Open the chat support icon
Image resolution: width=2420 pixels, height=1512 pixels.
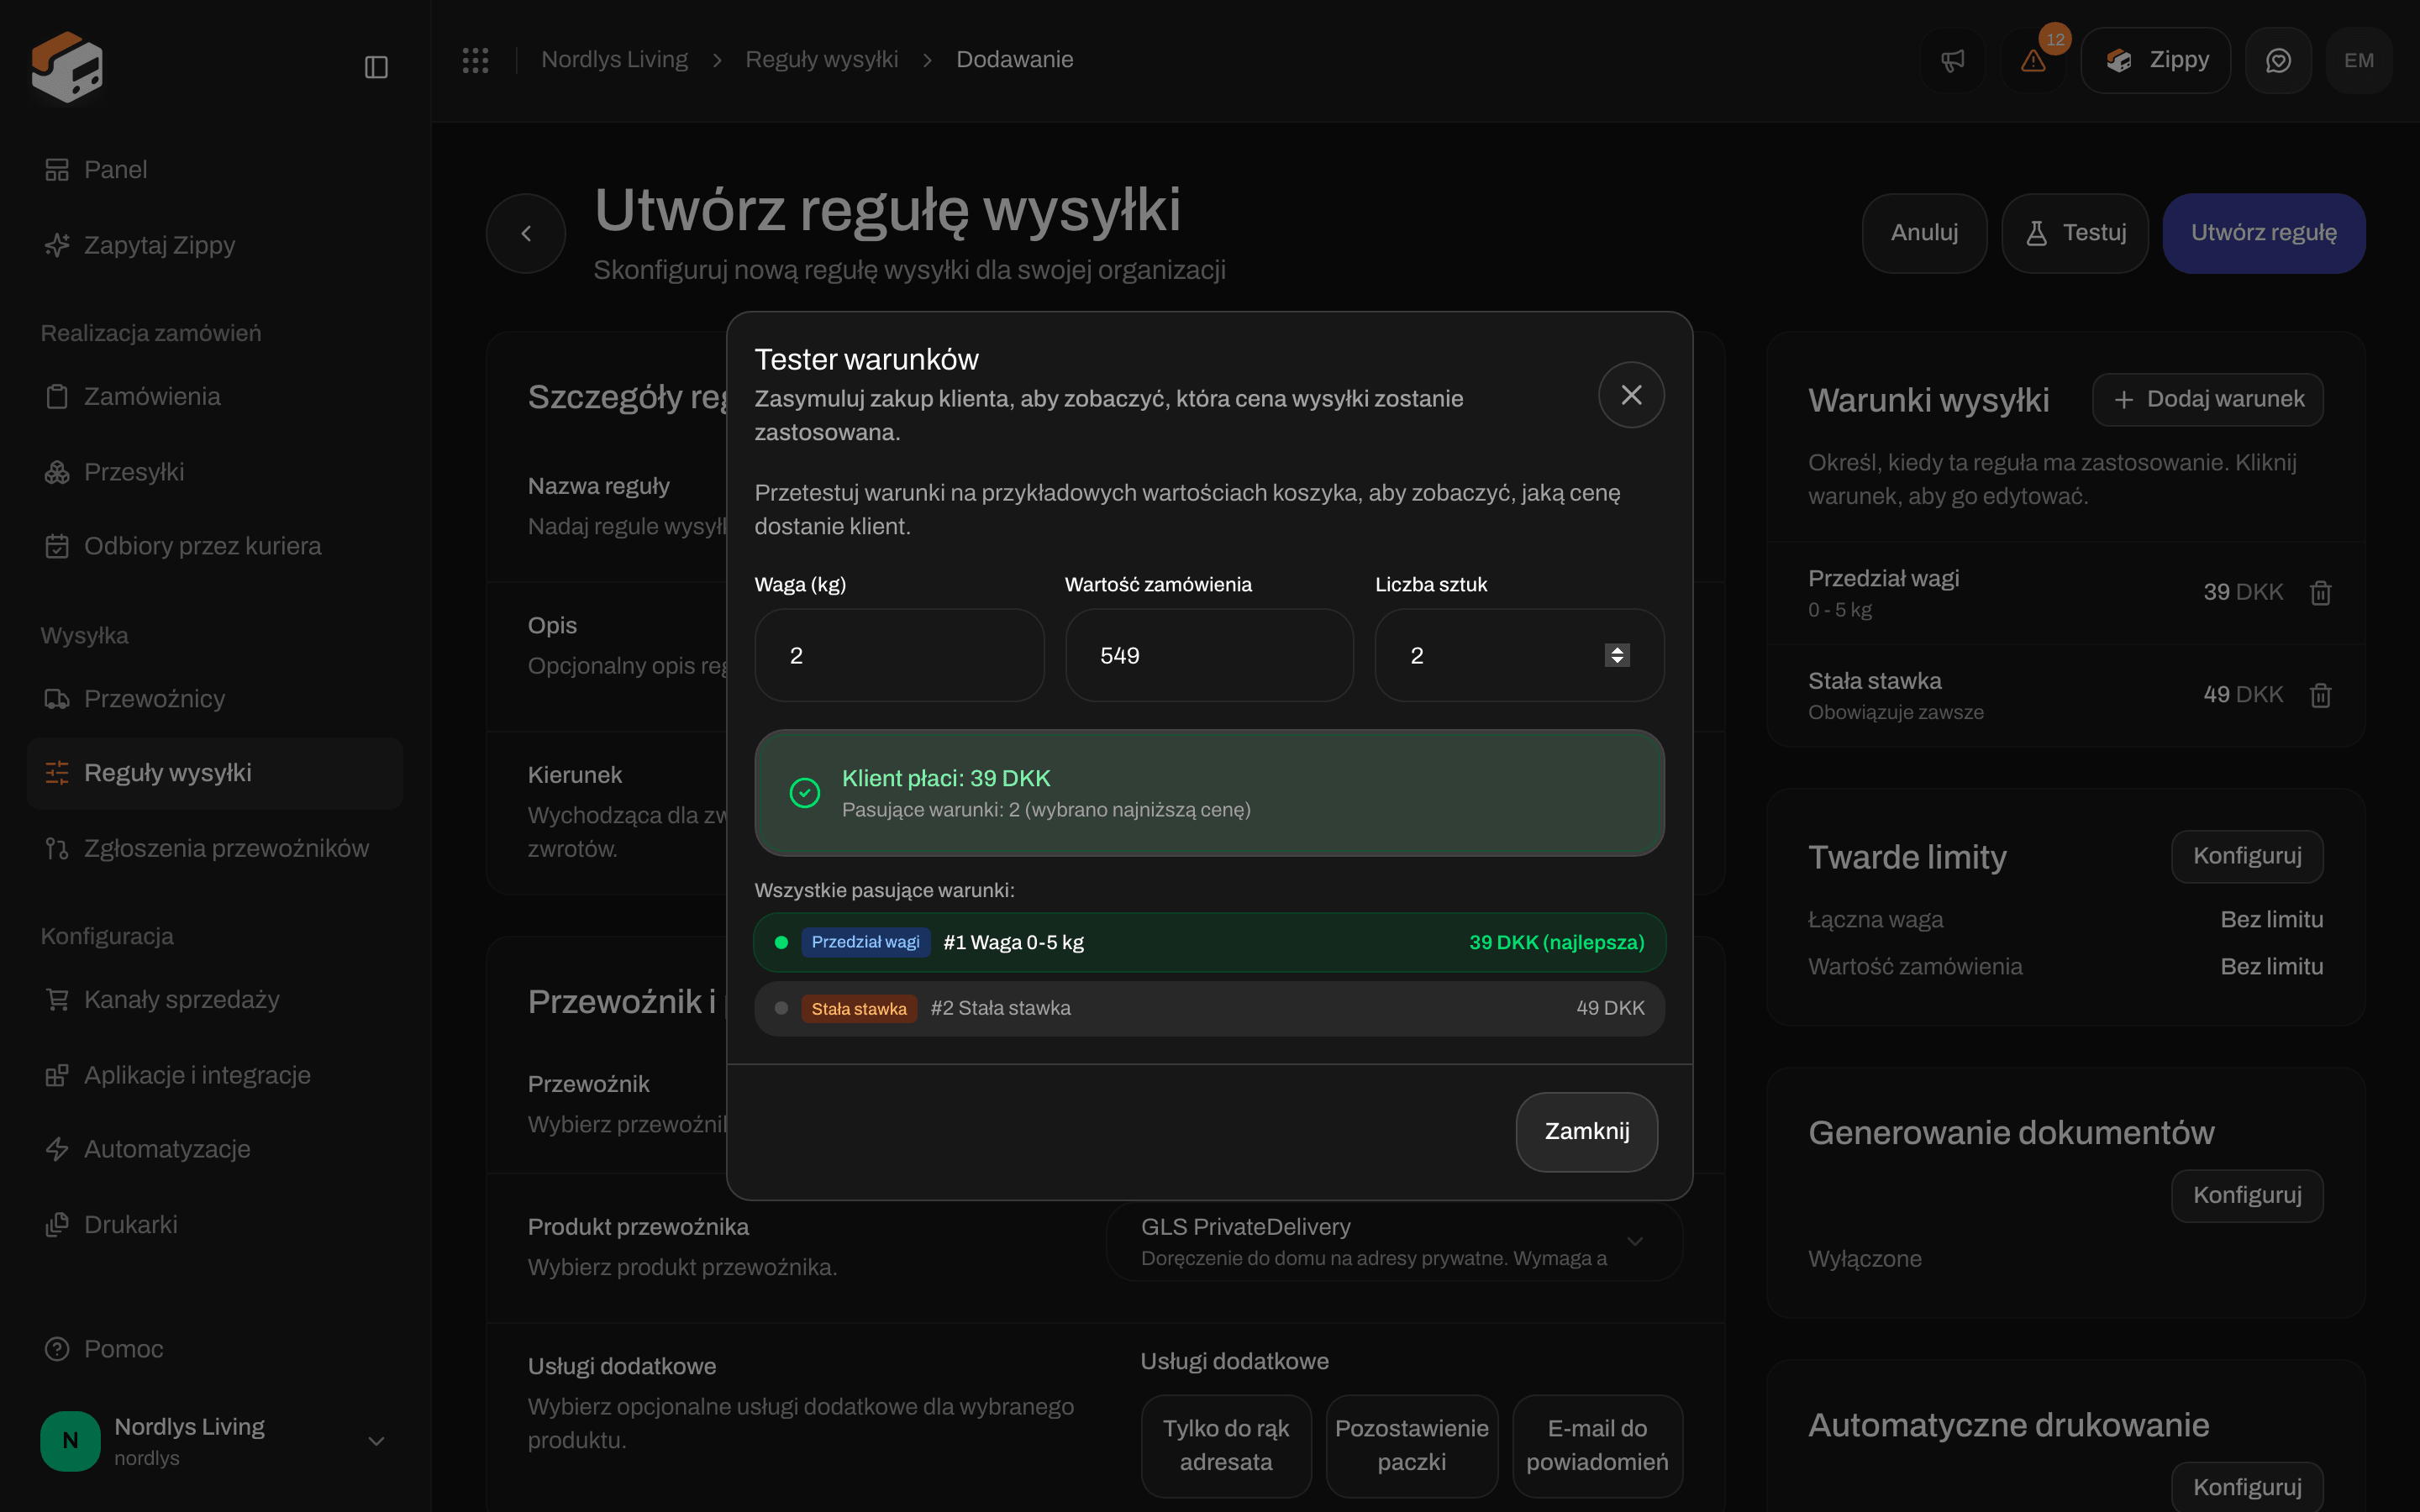(x=2278, y=61)
